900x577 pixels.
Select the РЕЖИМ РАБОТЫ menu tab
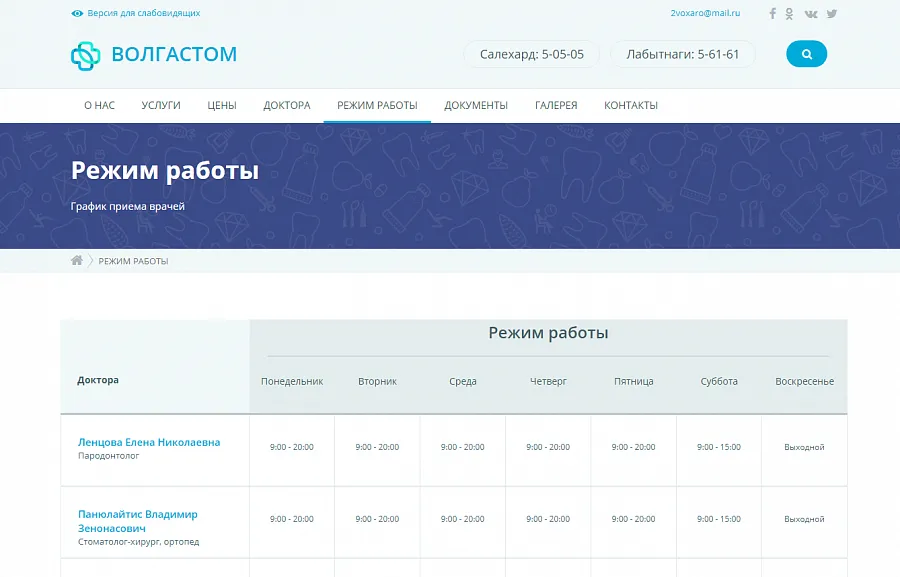pyautogui.click(x=377, y=106)
